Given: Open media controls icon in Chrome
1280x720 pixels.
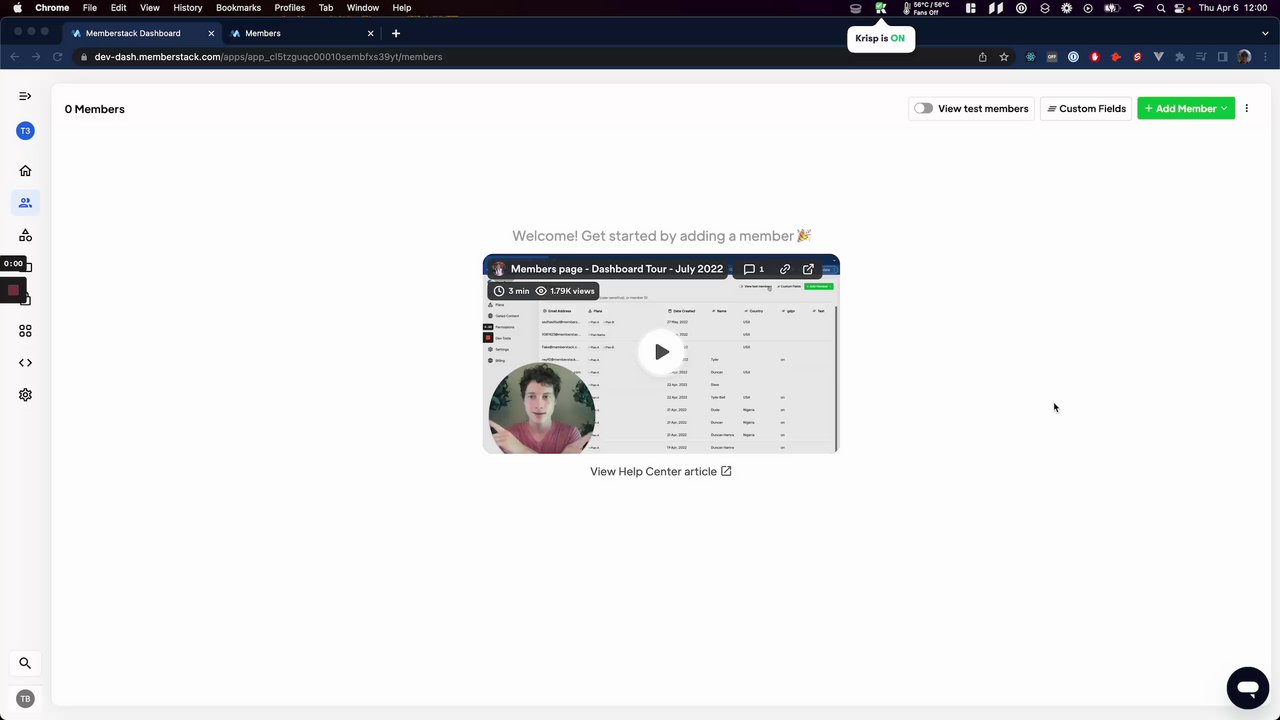Looking at the screenshot, I should click(1201, 57).
